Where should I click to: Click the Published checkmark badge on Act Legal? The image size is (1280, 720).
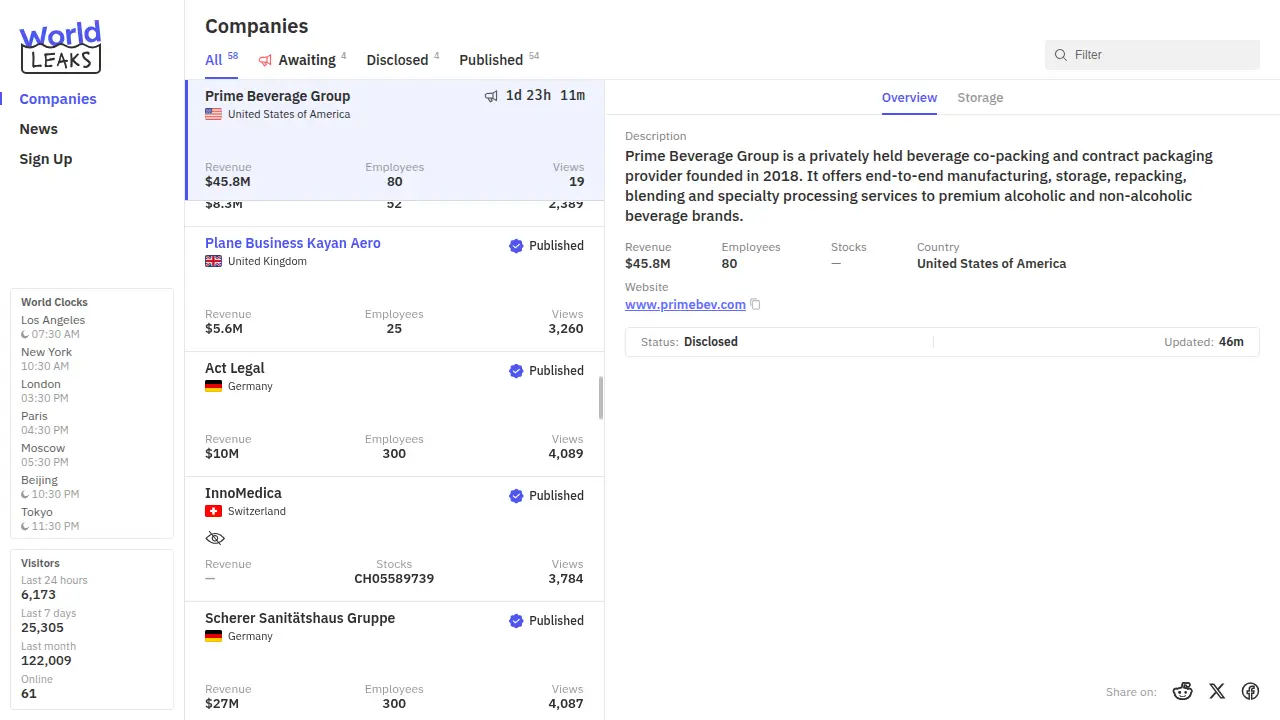(x=516, y=371)
